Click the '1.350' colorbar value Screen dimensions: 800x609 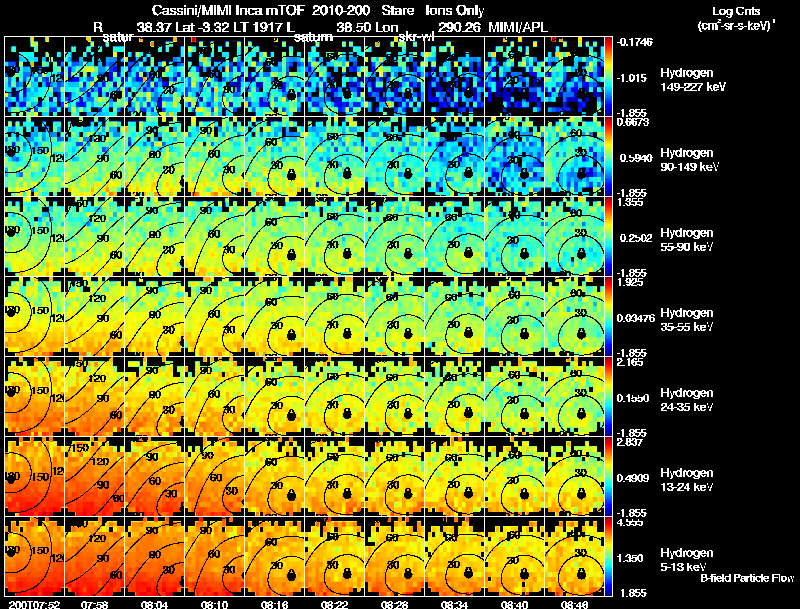(x=630, y=559)
